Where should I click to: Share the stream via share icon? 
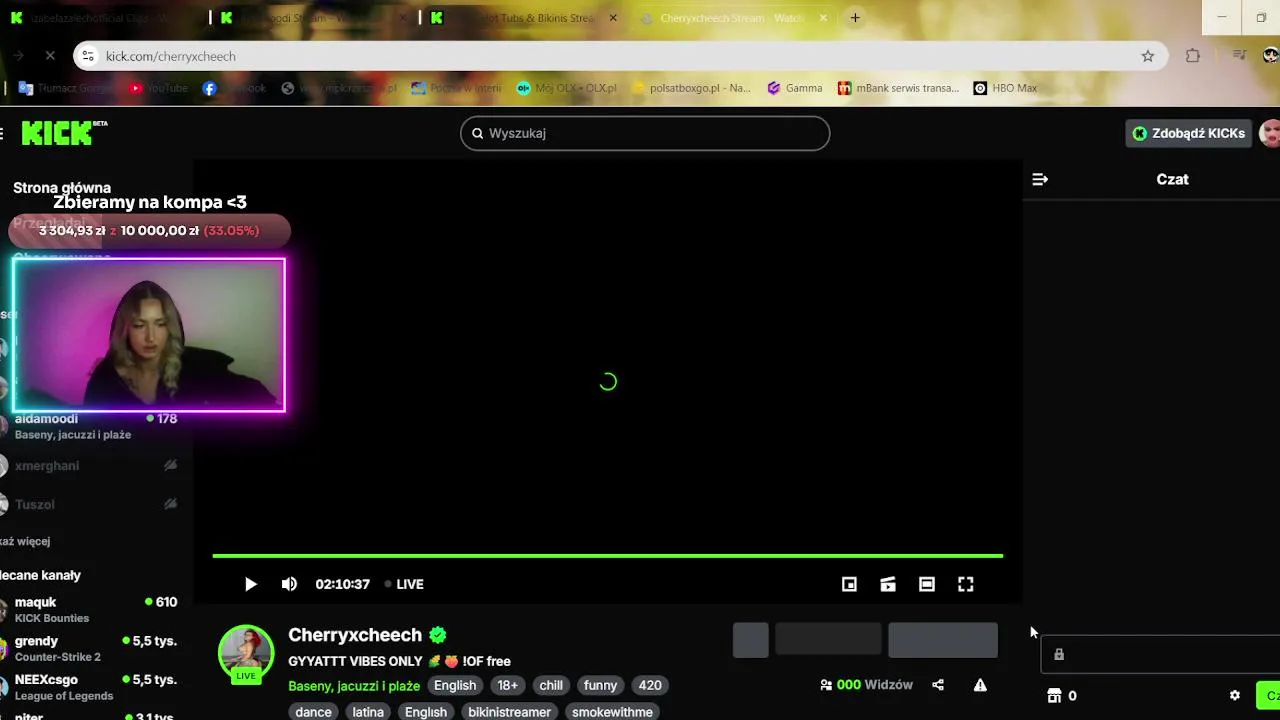tap(938, 685)
